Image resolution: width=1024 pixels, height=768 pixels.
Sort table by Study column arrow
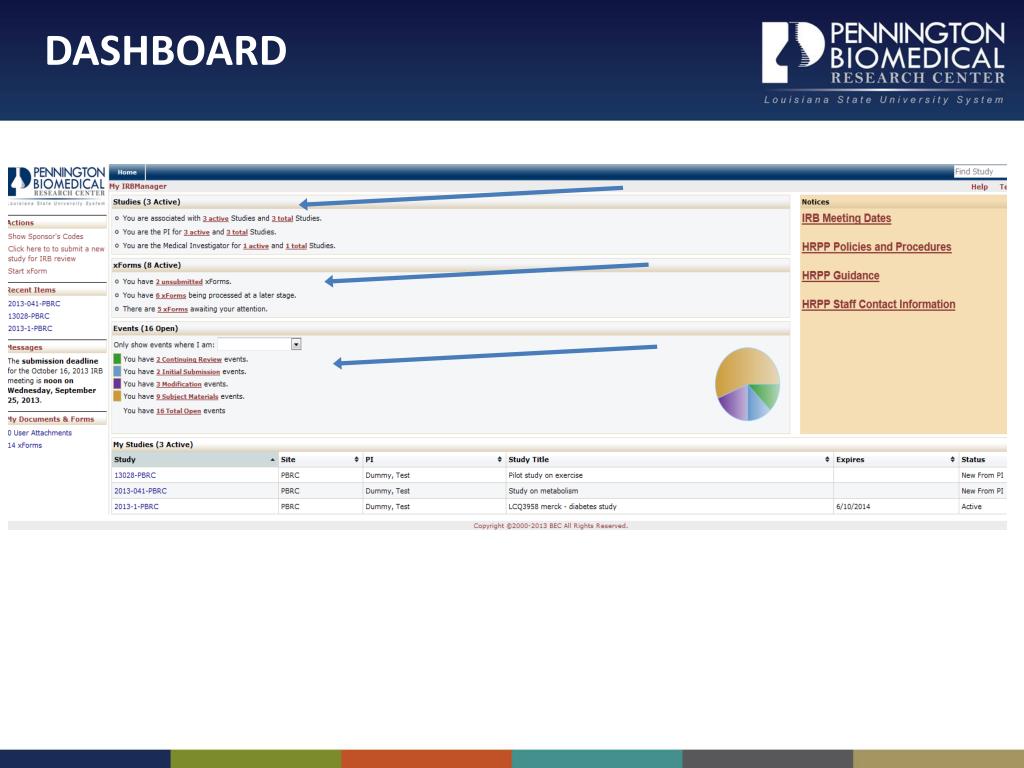coord(272,460)
